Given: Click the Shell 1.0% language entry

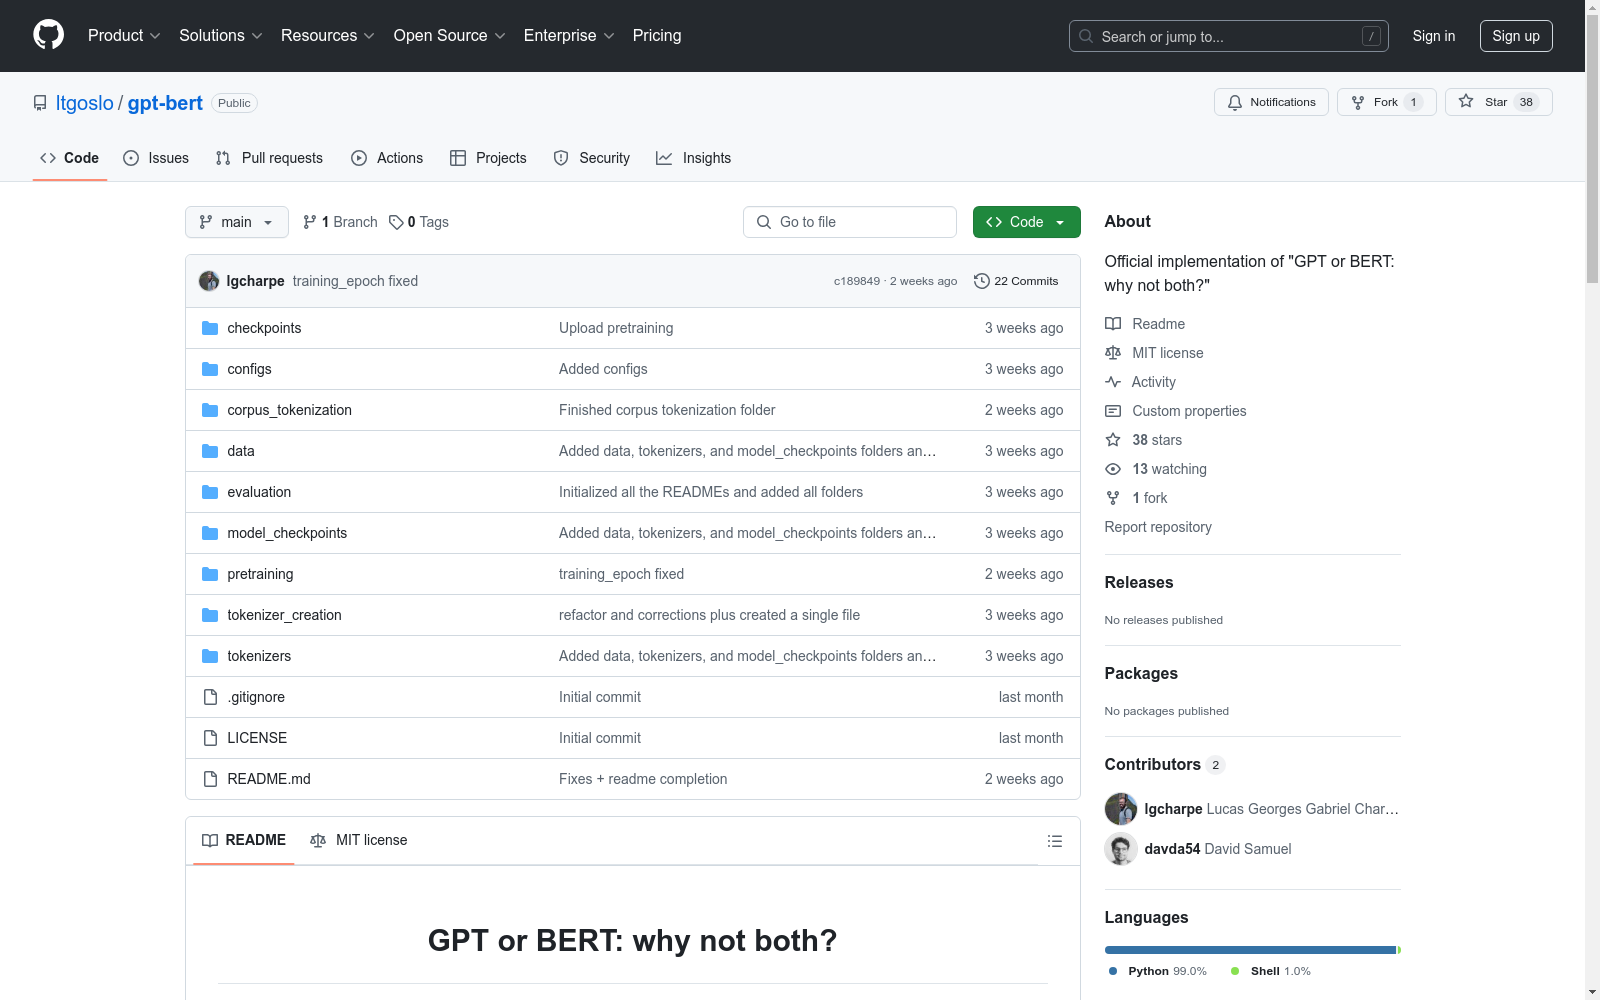Looking at the screenshot, I should click(x=1270, y=971).
